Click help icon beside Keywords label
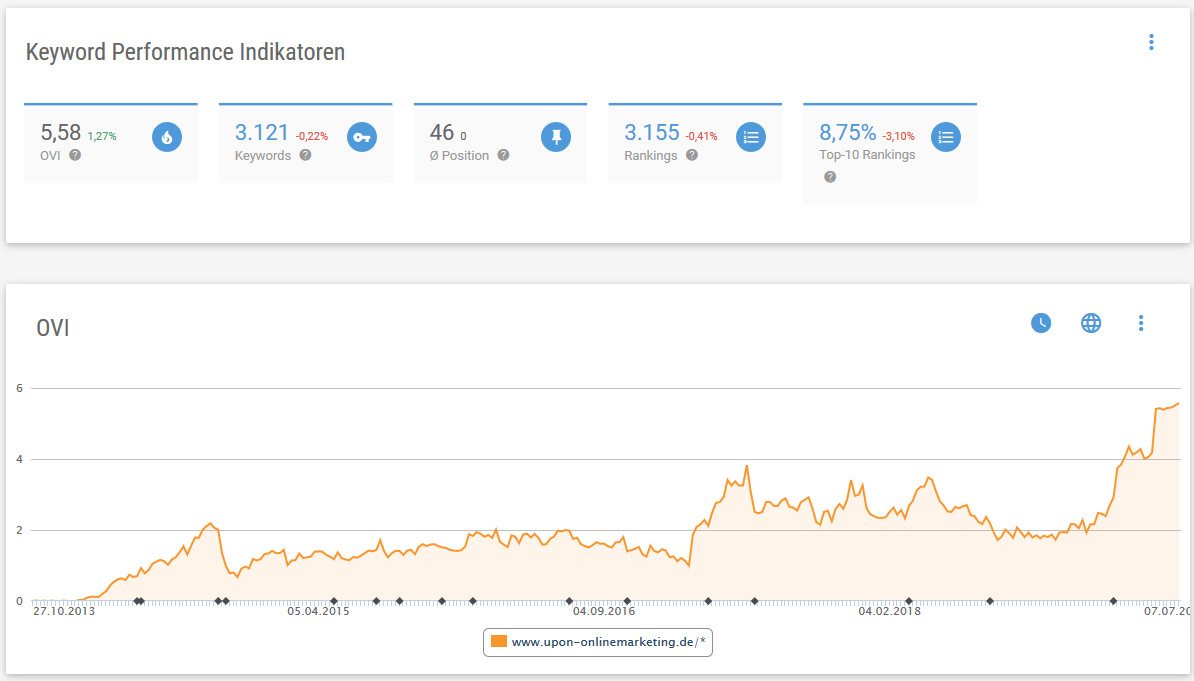 pyautogui.click(x=305, y=155)
